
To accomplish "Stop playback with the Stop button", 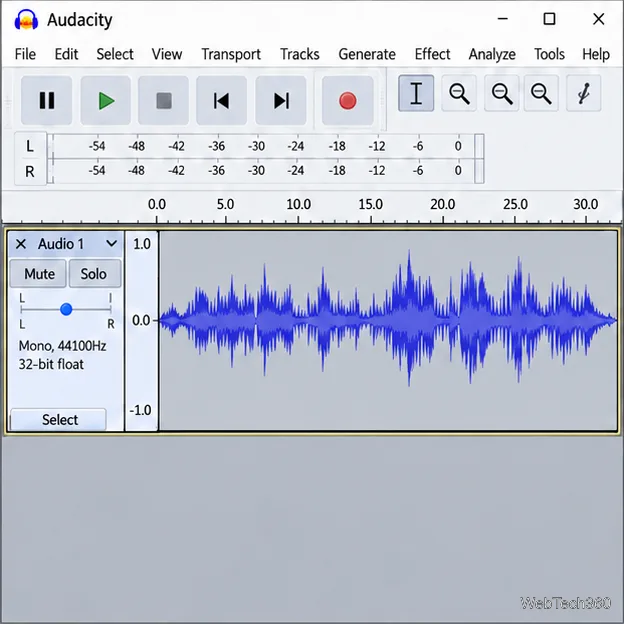I will [x=164, y=100].
